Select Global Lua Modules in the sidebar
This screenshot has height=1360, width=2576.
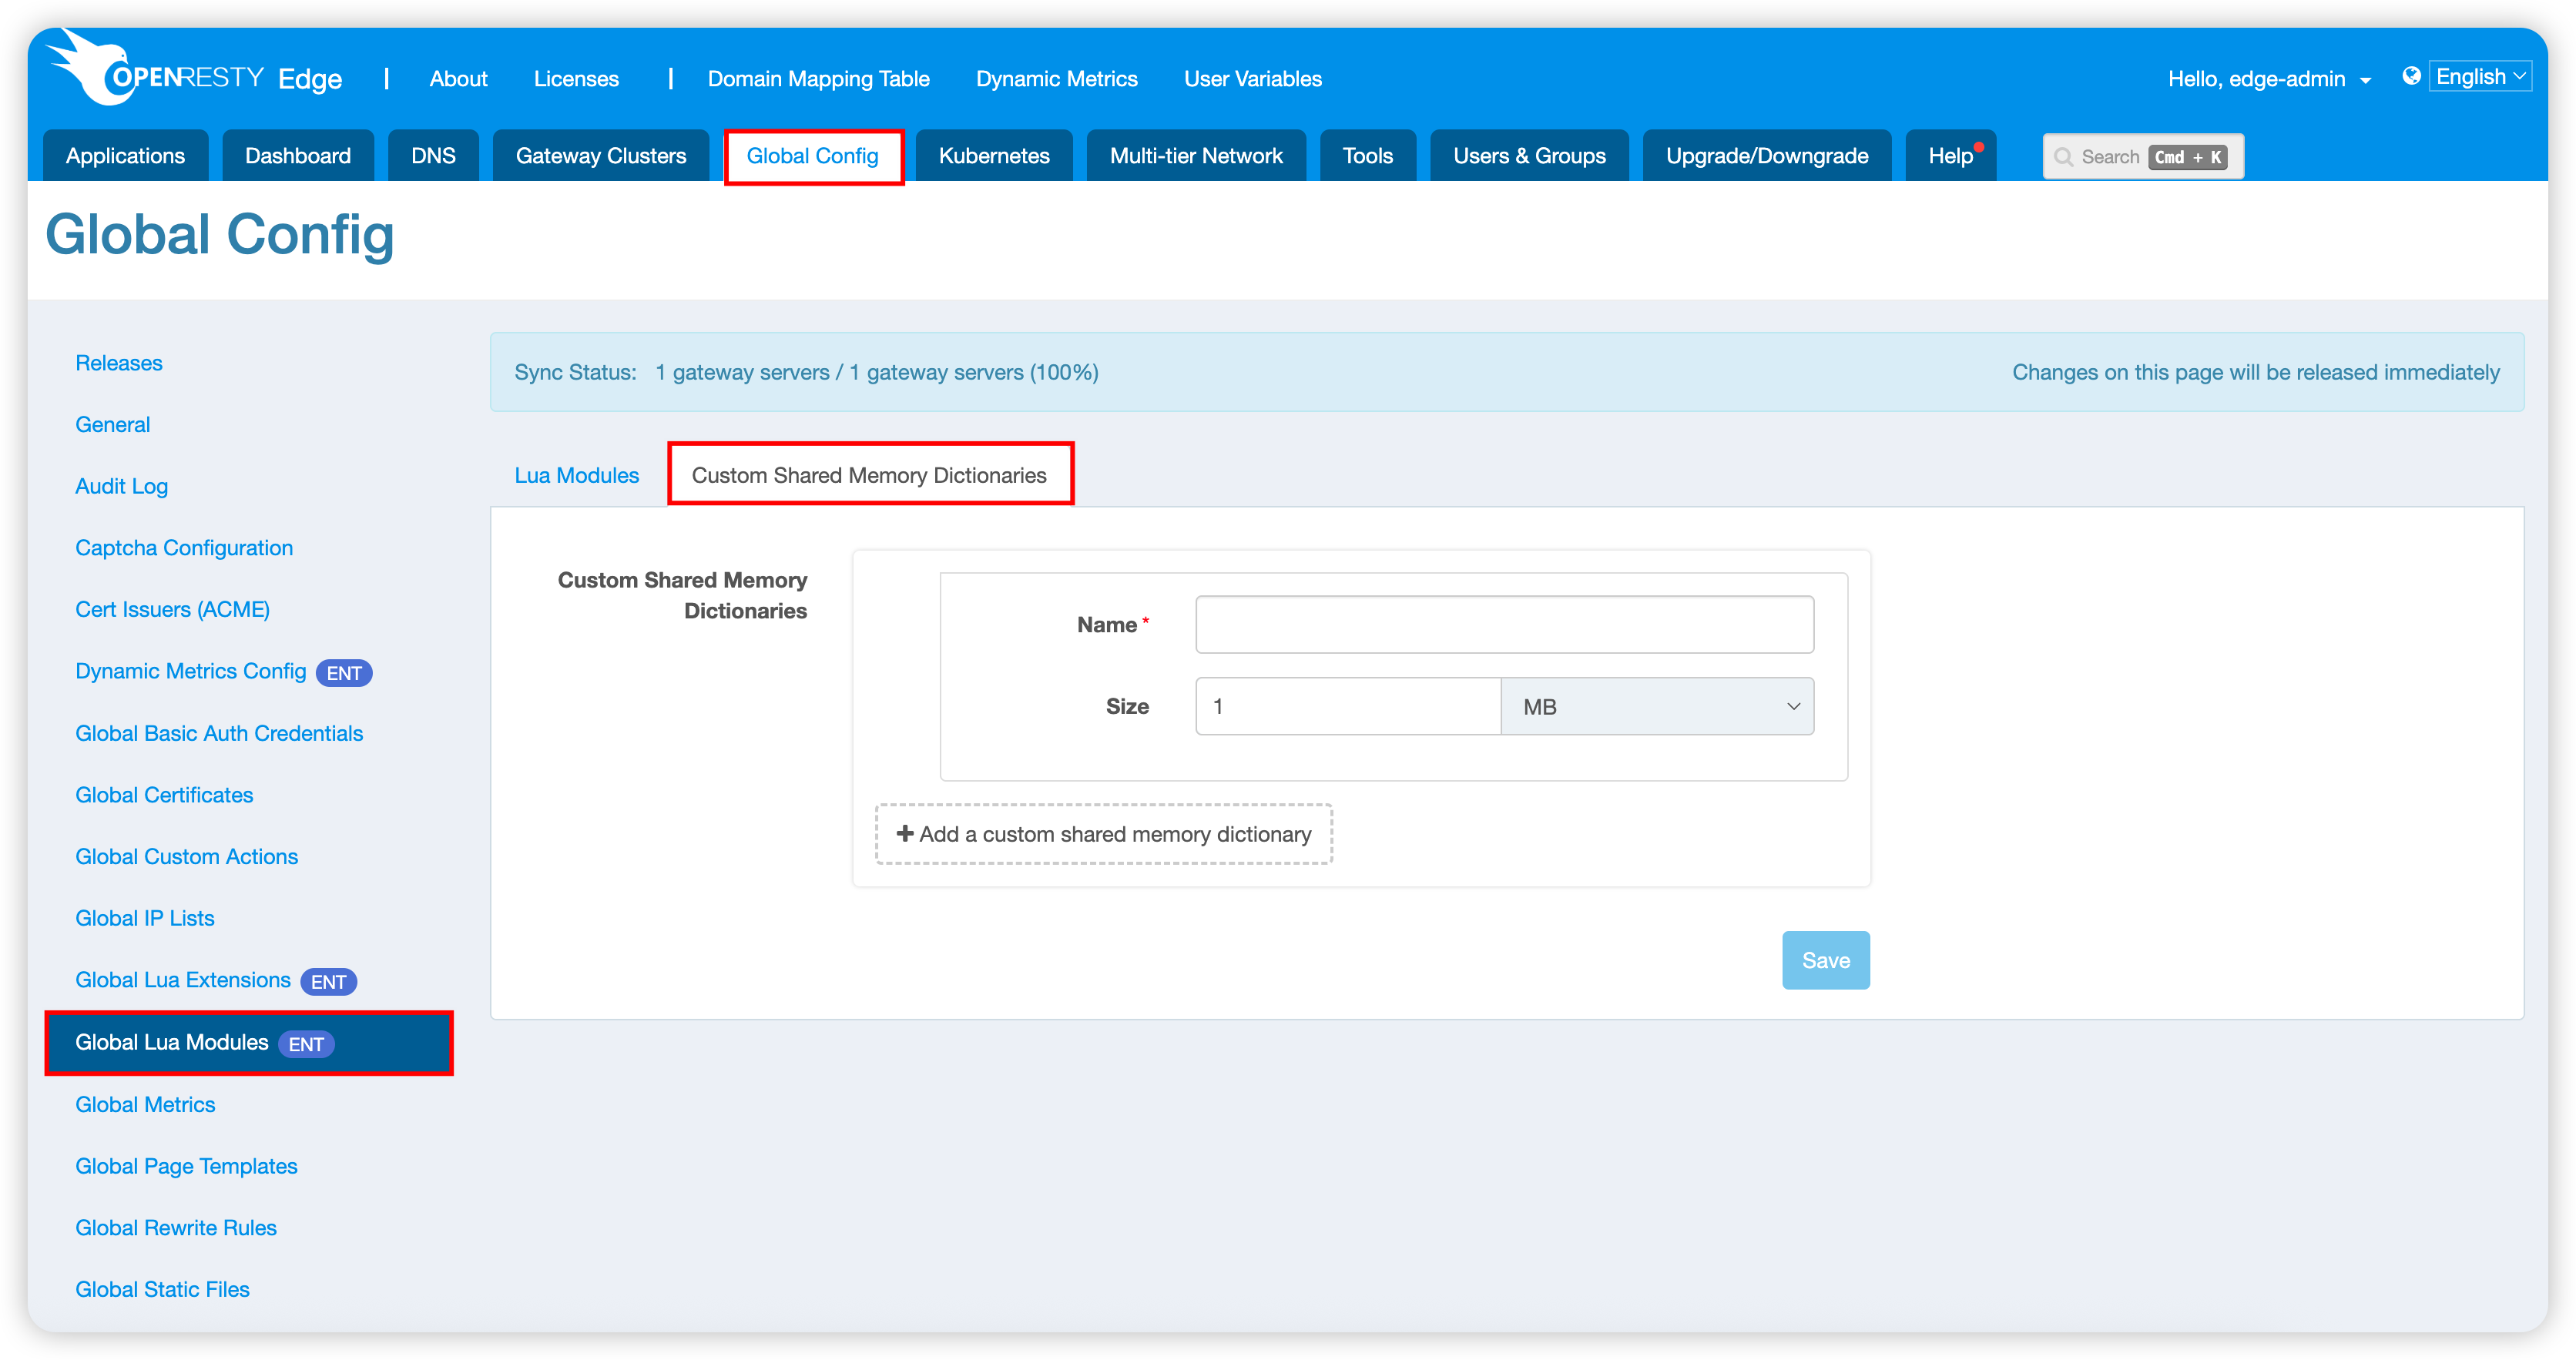[249, 1043]
